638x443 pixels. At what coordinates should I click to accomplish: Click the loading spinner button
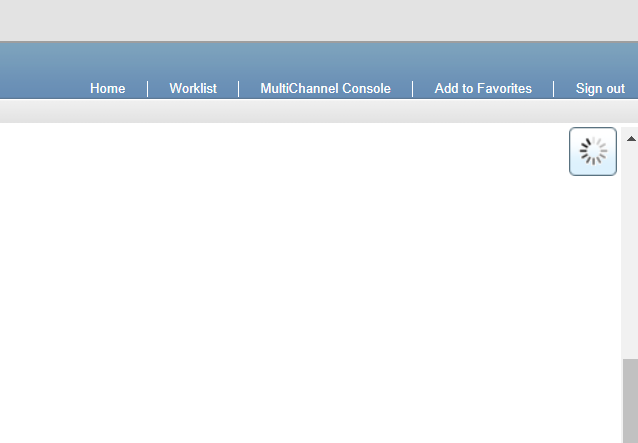pyautogui.click(x=593, y=151)
